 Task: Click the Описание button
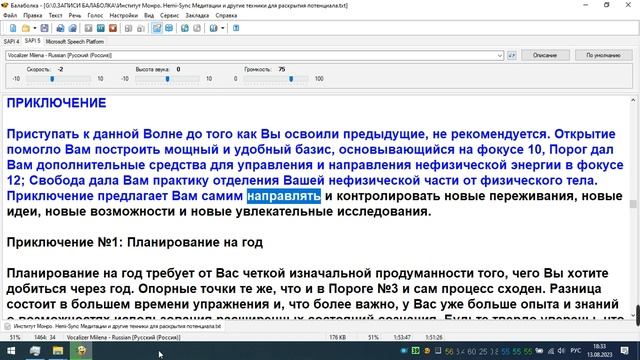[x=545, y=55]
